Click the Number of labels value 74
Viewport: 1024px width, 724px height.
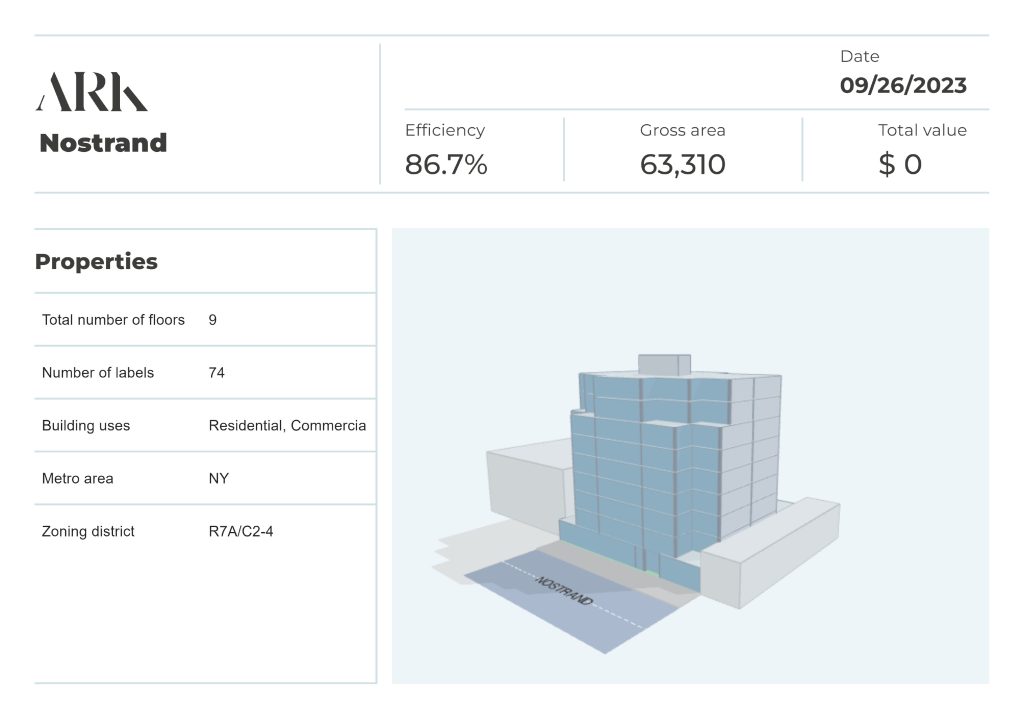click(217, 373)
